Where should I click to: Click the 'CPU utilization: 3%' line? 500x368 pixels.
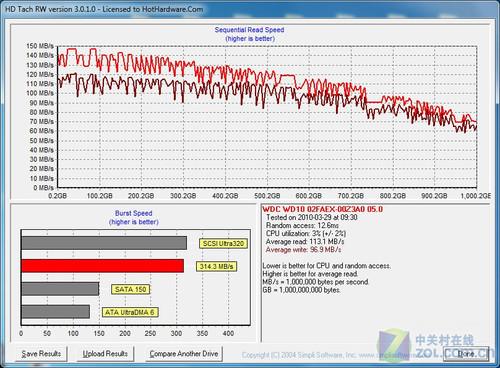306,233
